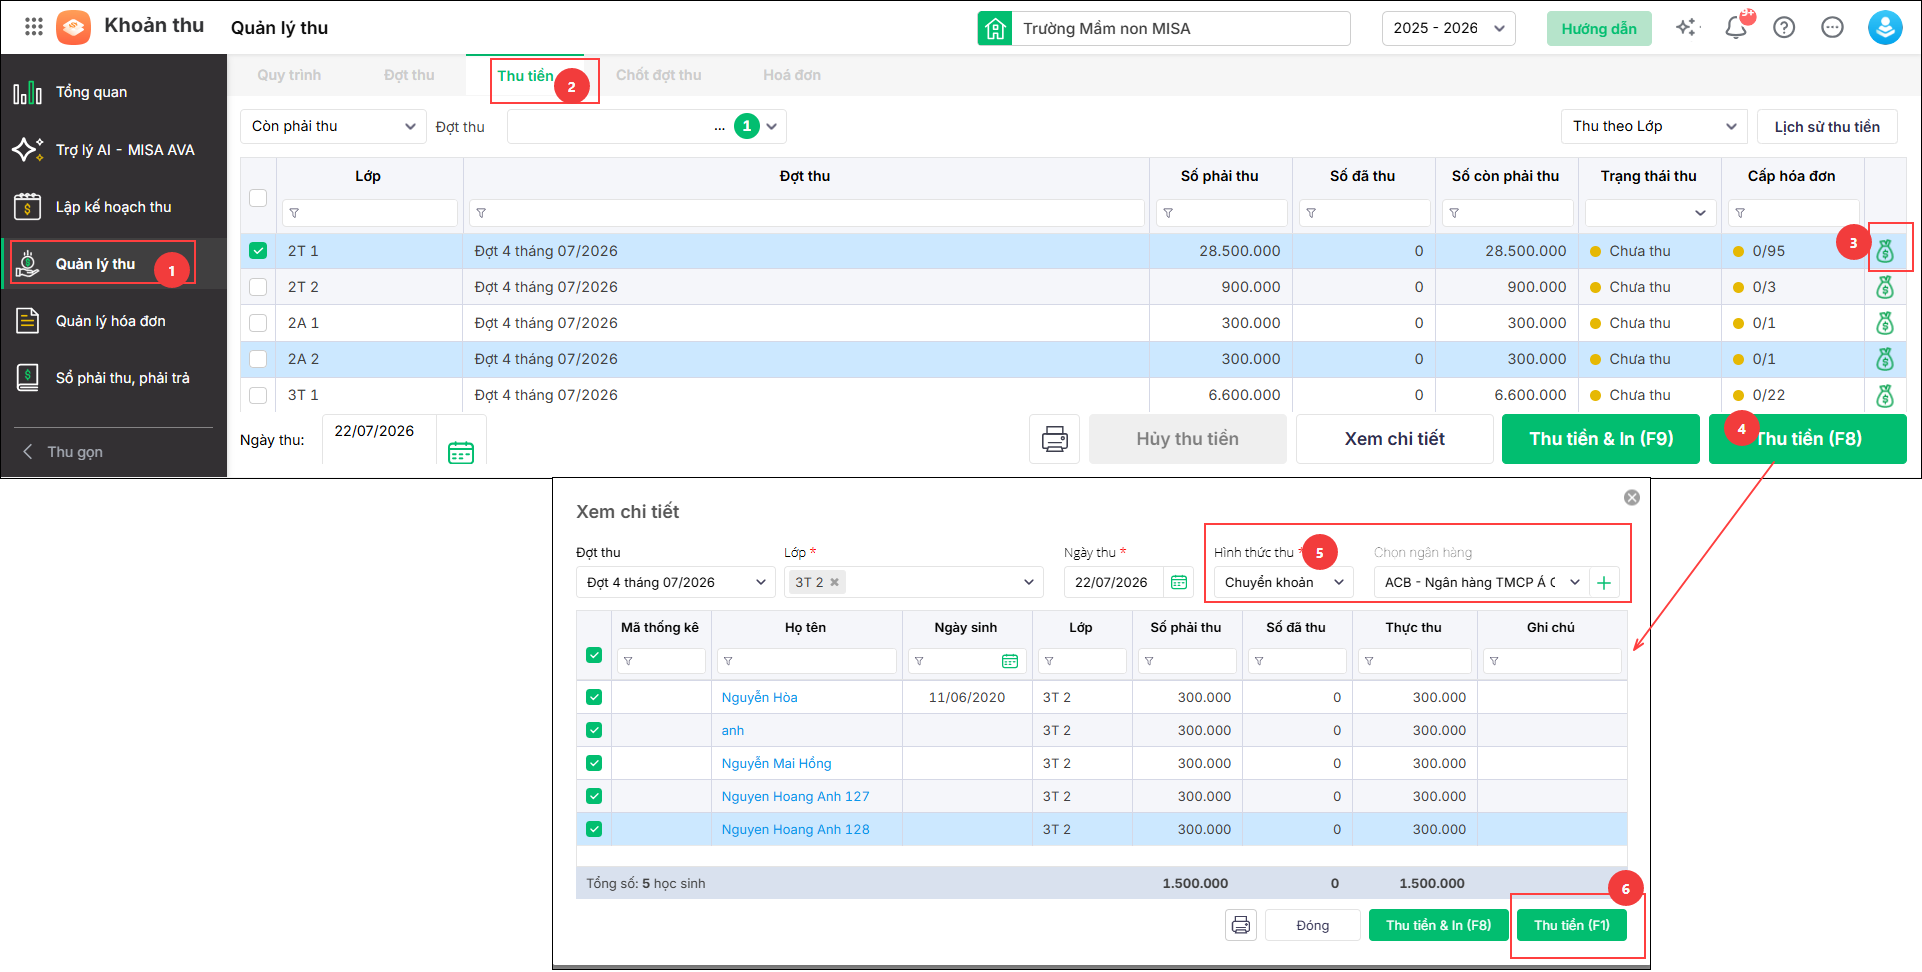Viewport: 1922px width, 972px height.
Task: Close the Xem chi tiết dialog
Action: point(1632,497)
